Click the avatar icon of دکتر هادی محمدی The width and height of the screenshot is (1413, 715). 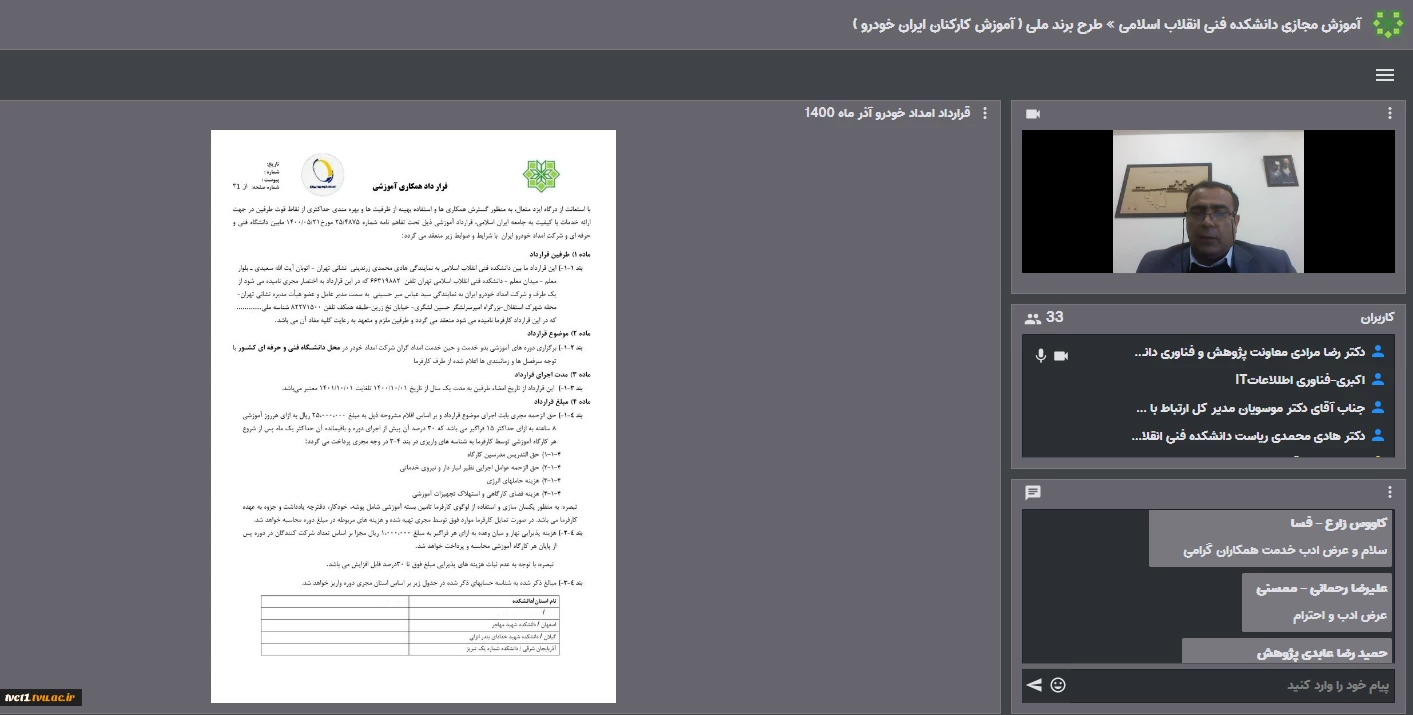click(x=1378, y=436)
